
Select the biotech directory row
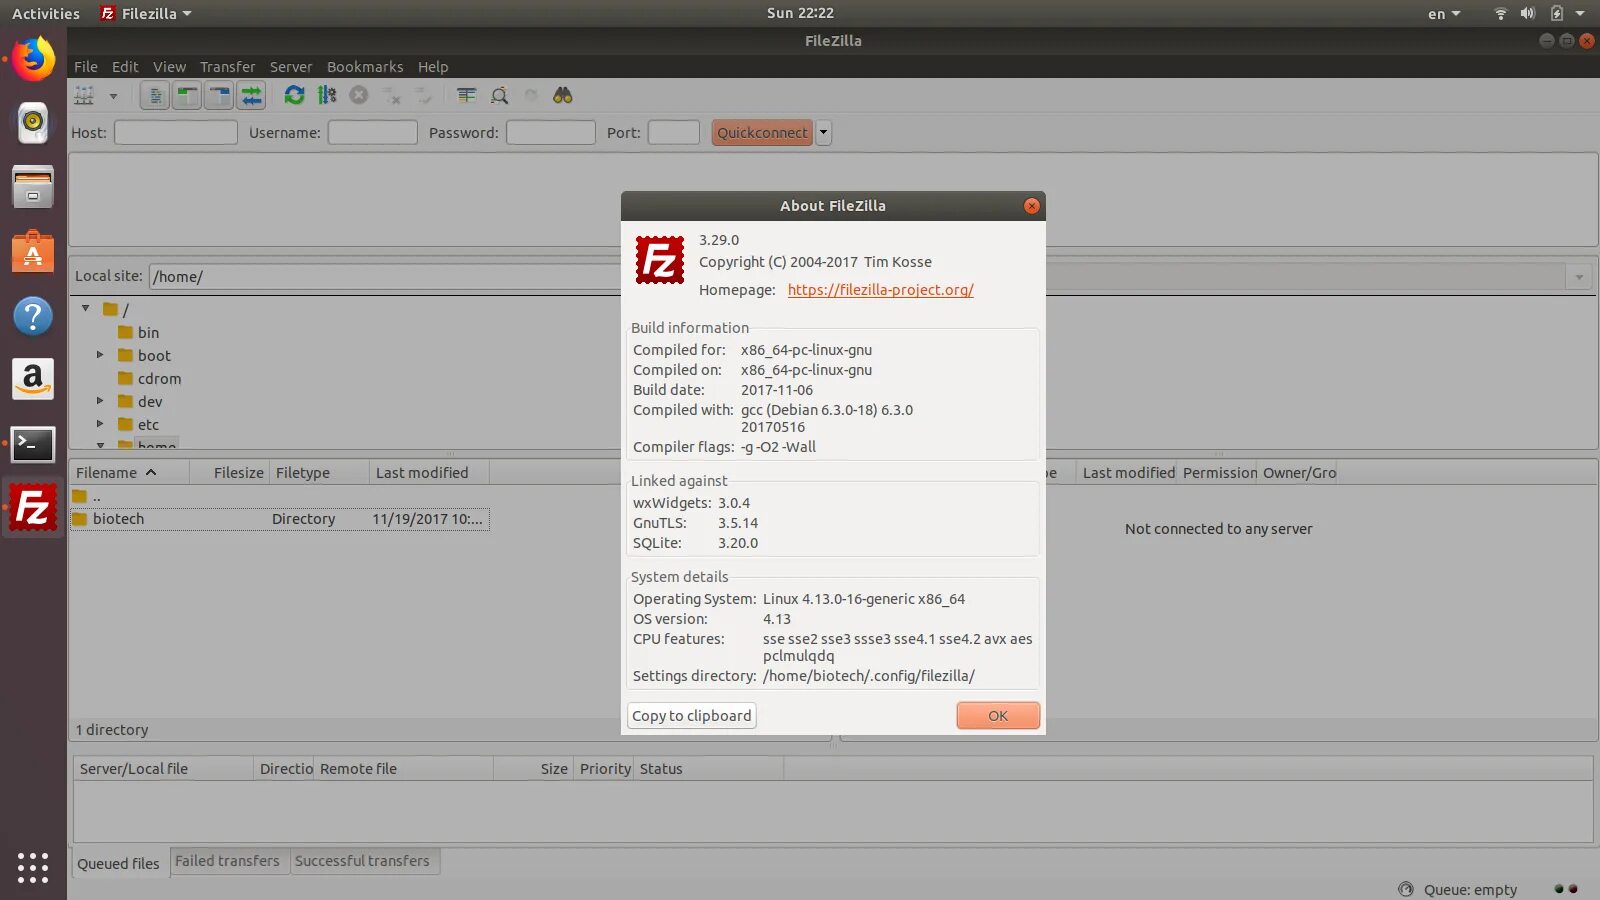click(280, 519)
